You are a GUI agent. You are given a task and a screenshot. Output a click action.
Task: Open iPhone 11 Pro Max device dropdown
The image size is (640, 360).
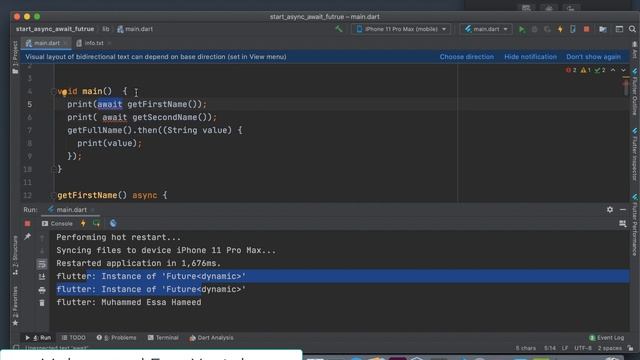pyautogui.click(x=401, y=29)
